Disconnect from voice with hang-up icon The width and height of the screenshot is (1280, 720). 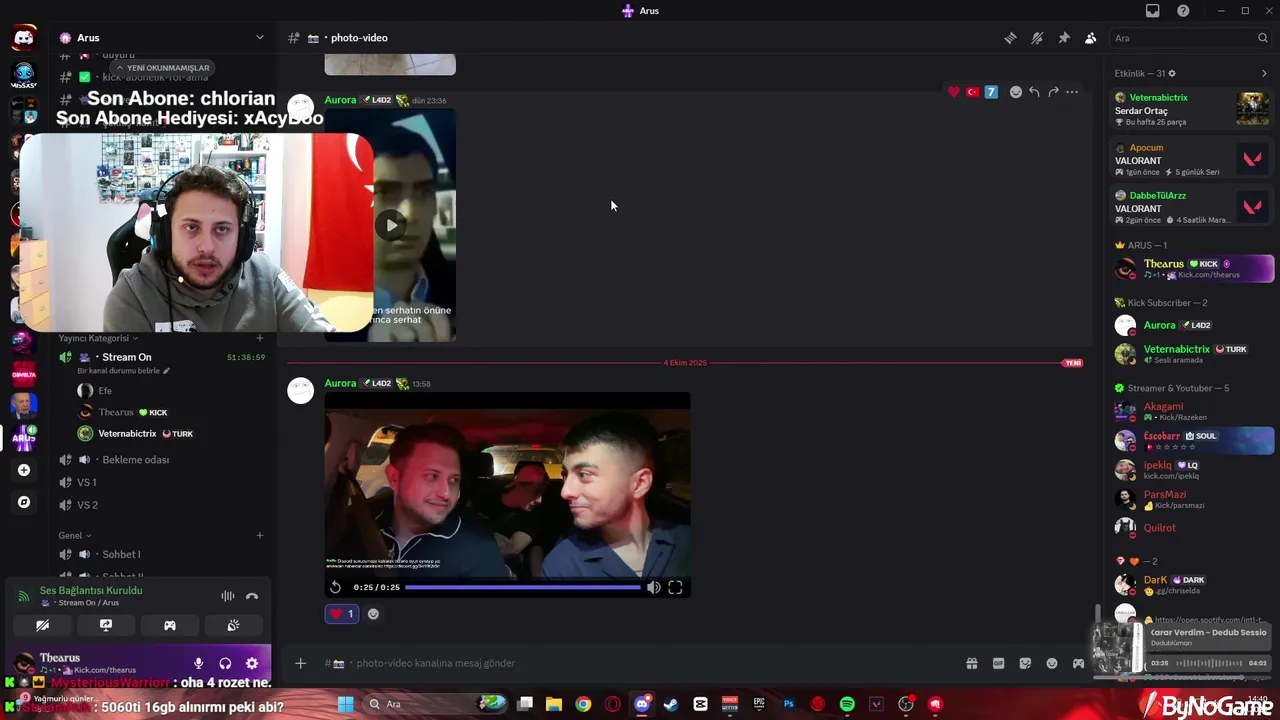tap(252, 596)
